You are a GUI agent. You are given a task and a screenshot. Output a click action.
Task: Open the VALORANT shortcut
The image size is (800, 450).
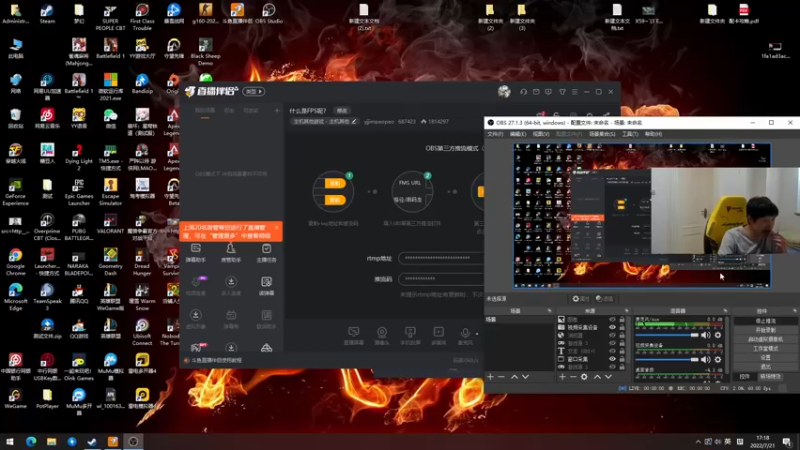pos(110,224)
